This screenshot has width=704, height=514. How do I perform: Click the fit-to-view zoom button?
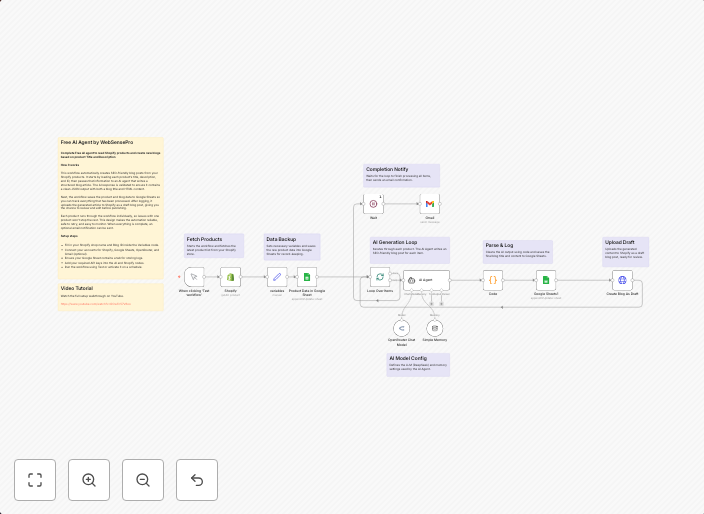pos(35,480)
